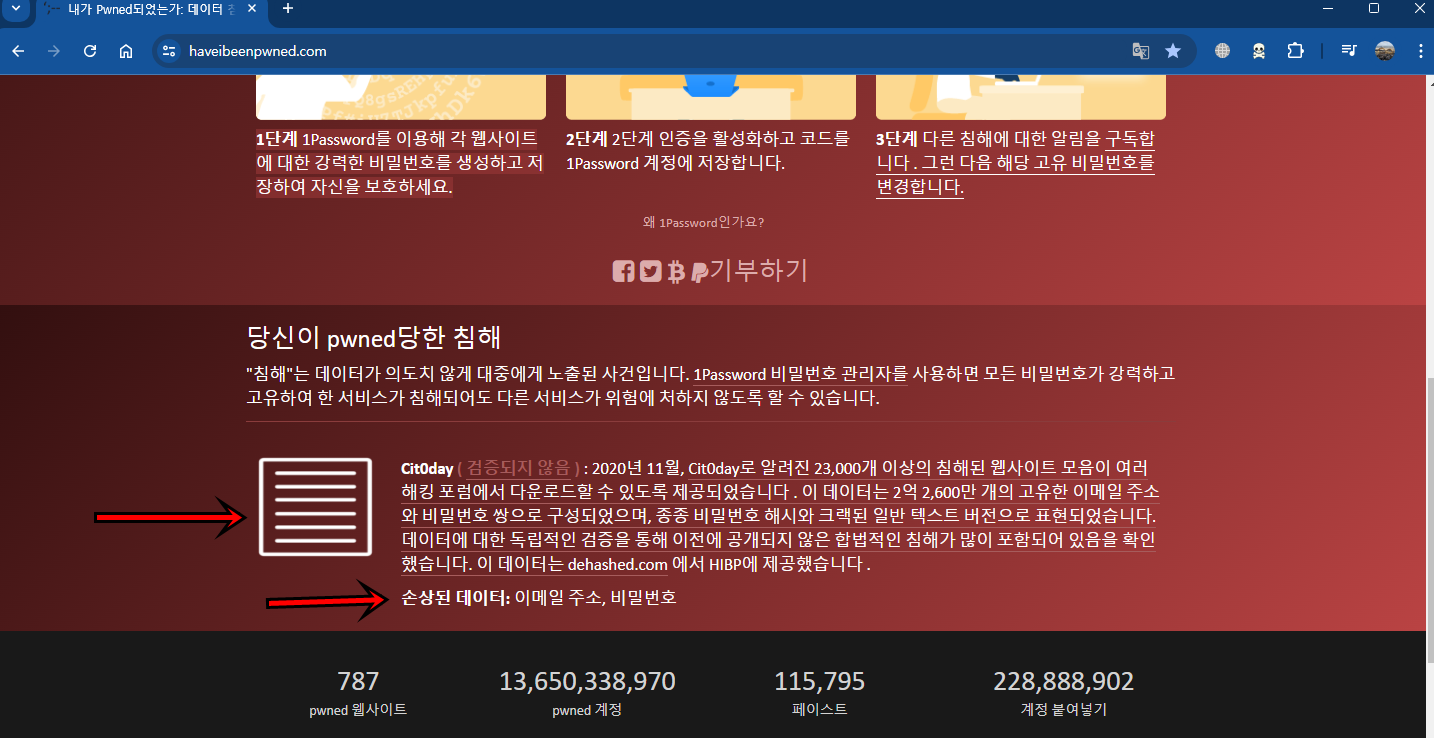The width and height of the screenshot is (1434, 738).
Task: Click the 787 pwned sites count
Action: click(358, 682)
